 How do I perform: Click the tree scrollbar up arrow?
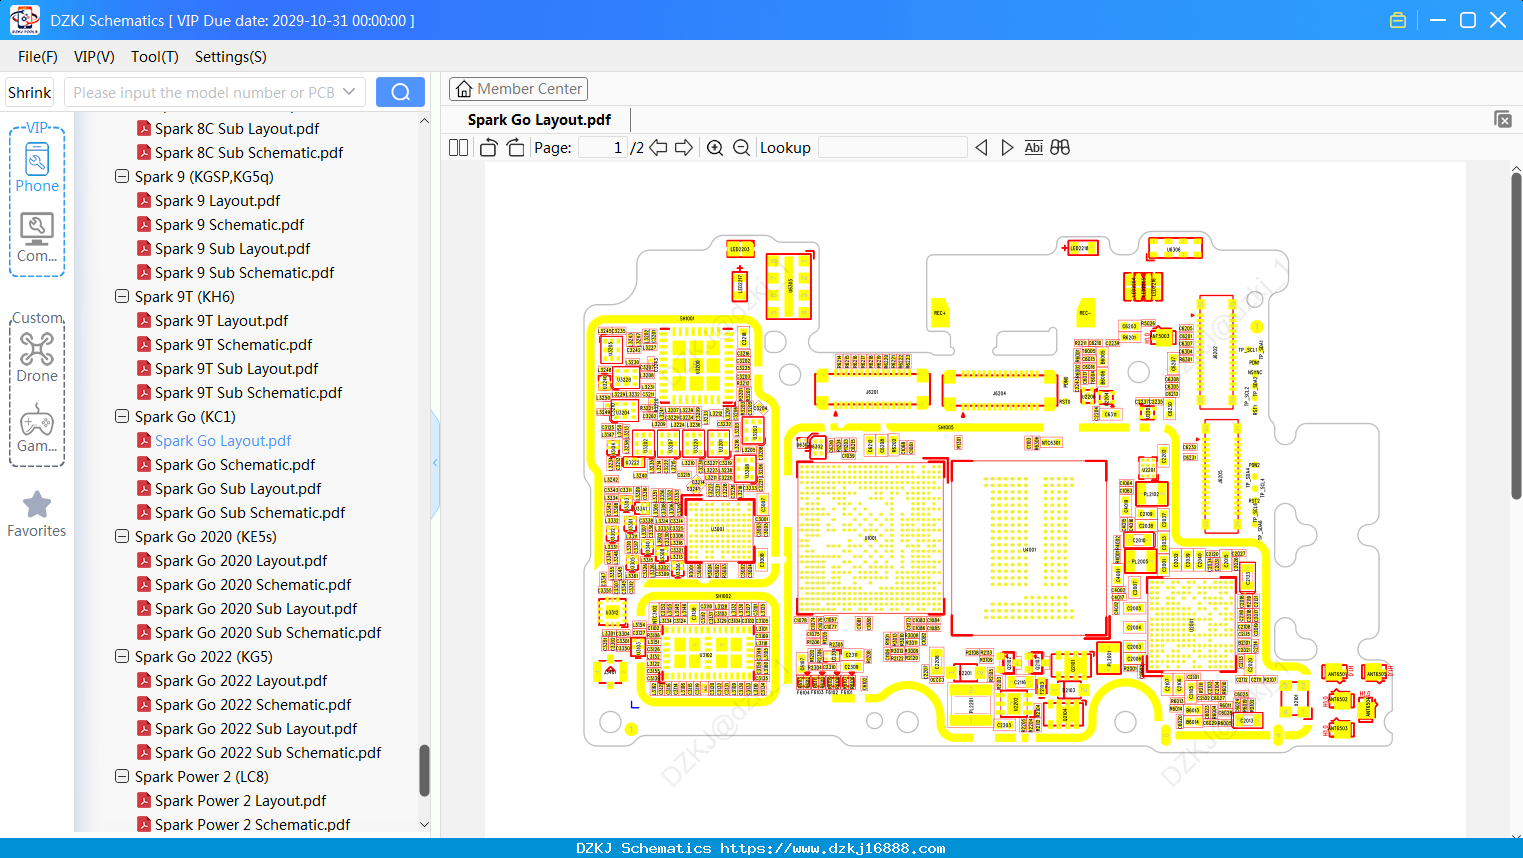point(424,120)
